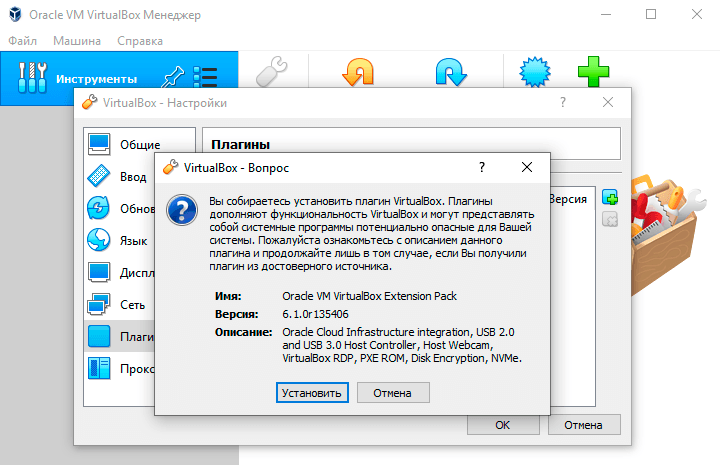
Task: Click Отмена in the Настройки window
Action: click(x=584, y=425)
